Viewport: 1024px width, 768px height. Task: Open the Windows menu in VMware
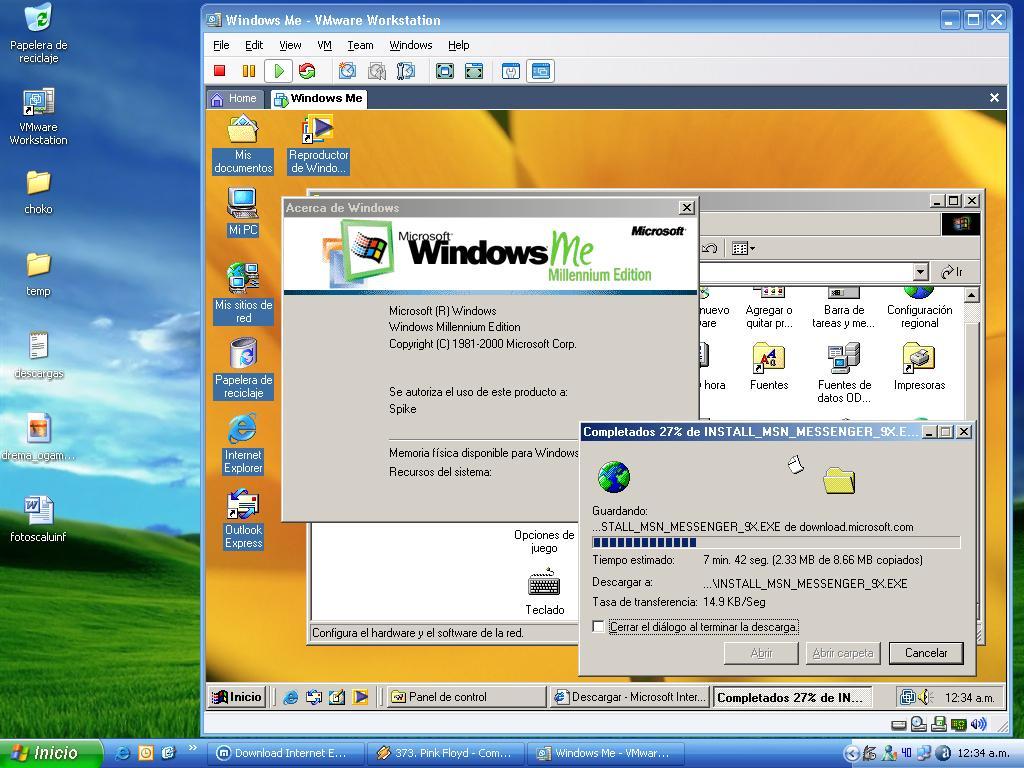[x=411, y=45]
